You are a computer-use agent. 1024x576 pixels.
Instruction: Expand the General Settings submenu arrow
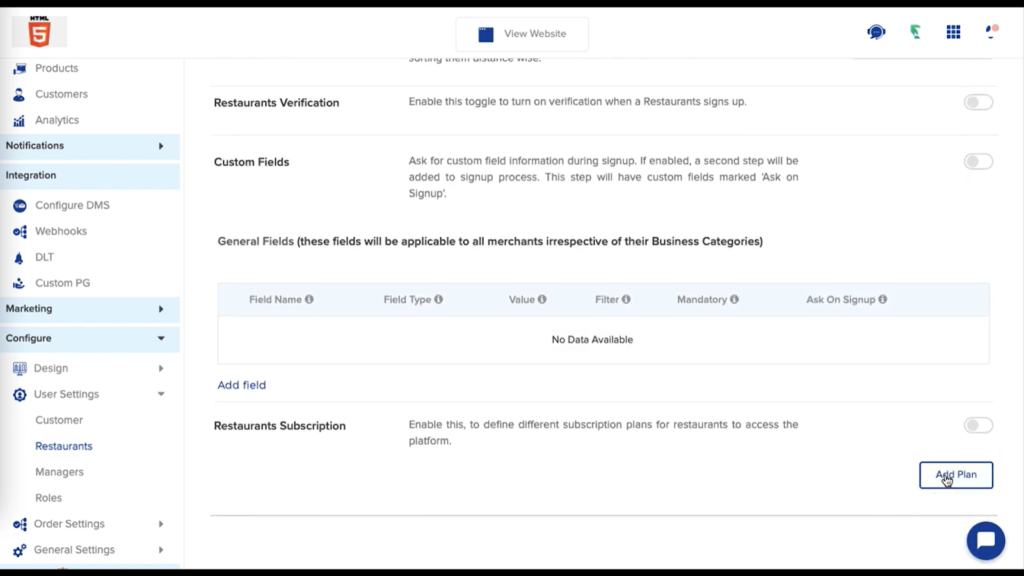[x=161, y=550]
